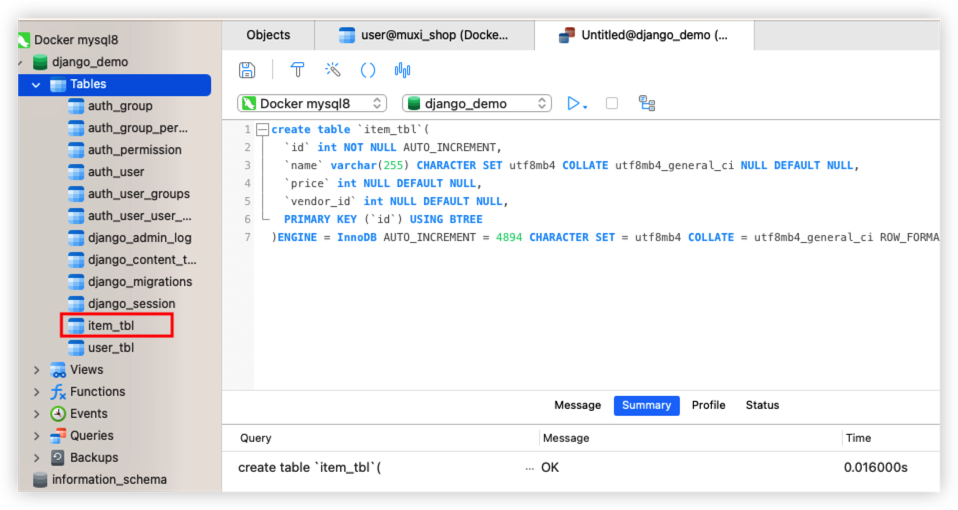Switch to user@muxi_shop tab
The image size is (958, 510).
[x=424, y=35]
